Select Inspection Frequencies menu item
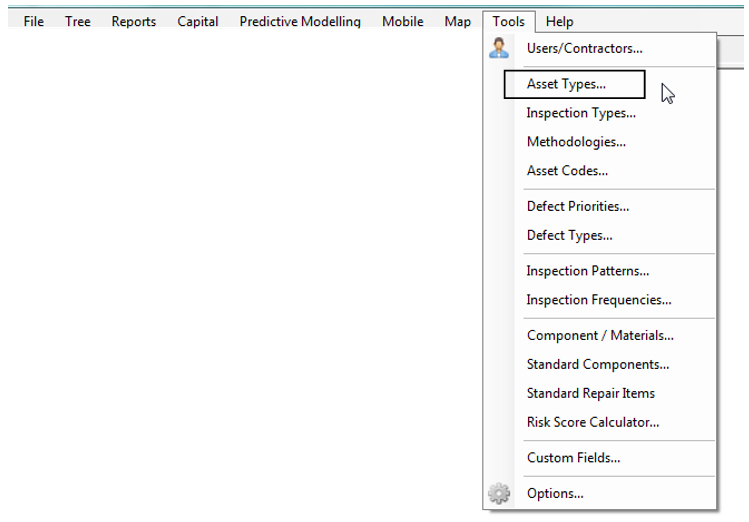 tap(599, 300)
